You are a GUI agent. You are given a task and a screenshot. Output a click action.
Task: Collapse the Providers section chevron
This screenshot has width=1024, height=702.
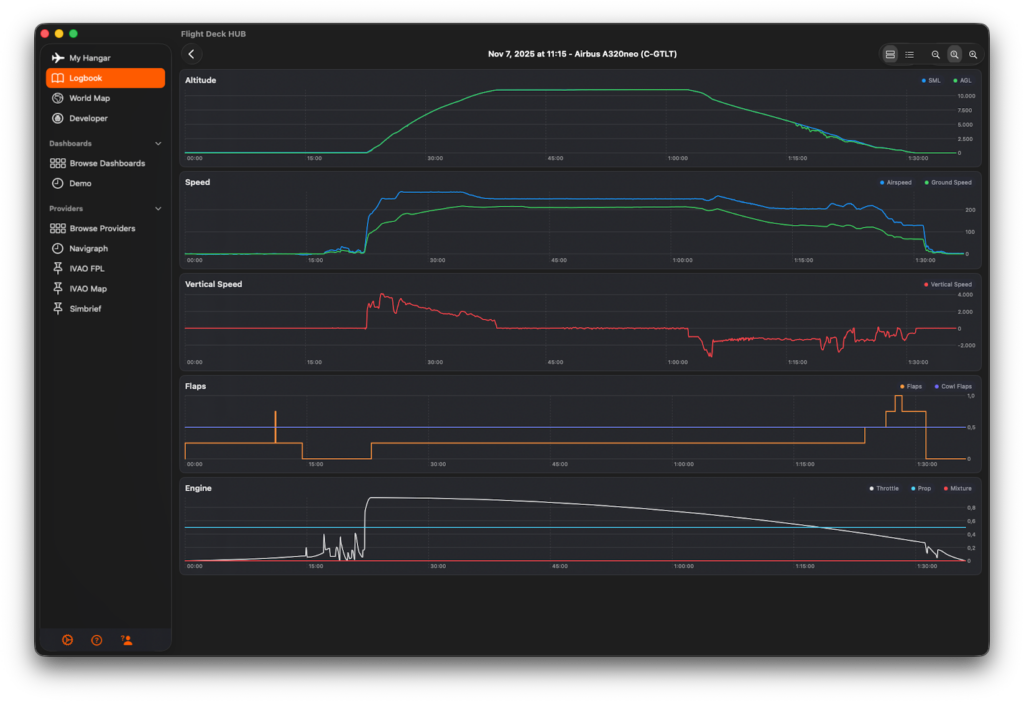(x=158, y=209)
